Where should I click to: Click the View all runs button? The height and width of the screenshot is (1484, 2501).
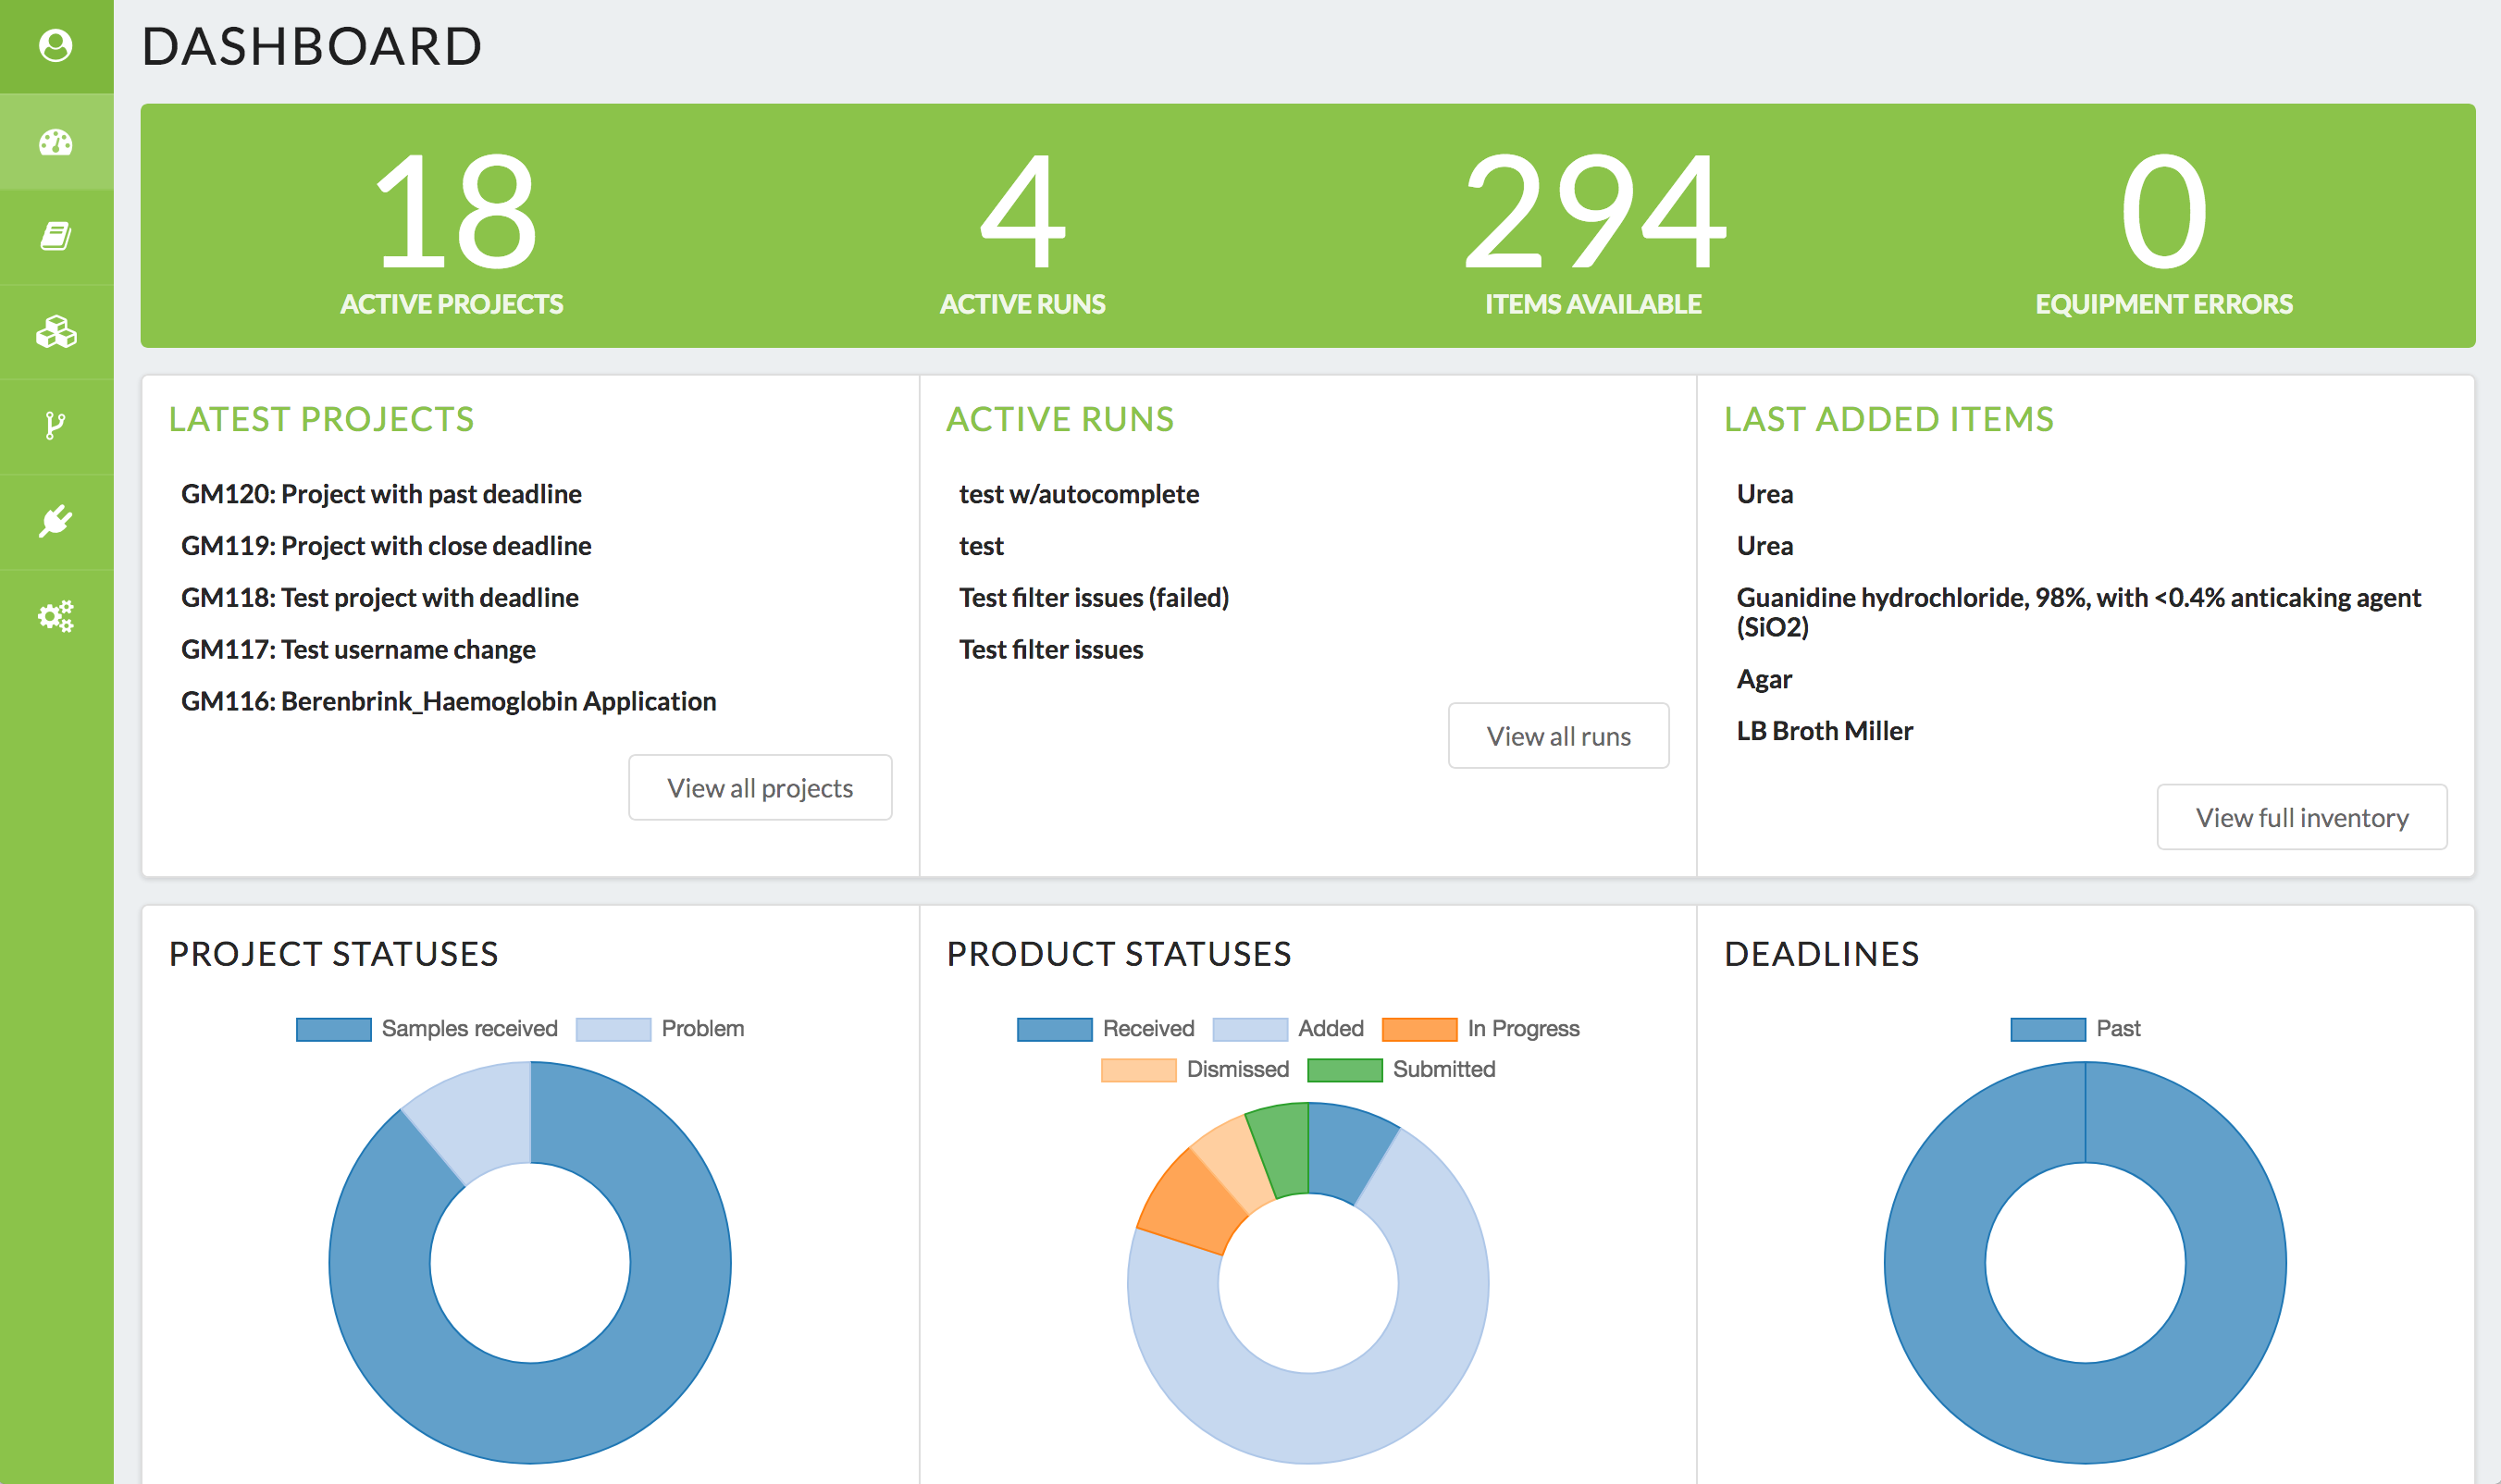coord(1558,736)
